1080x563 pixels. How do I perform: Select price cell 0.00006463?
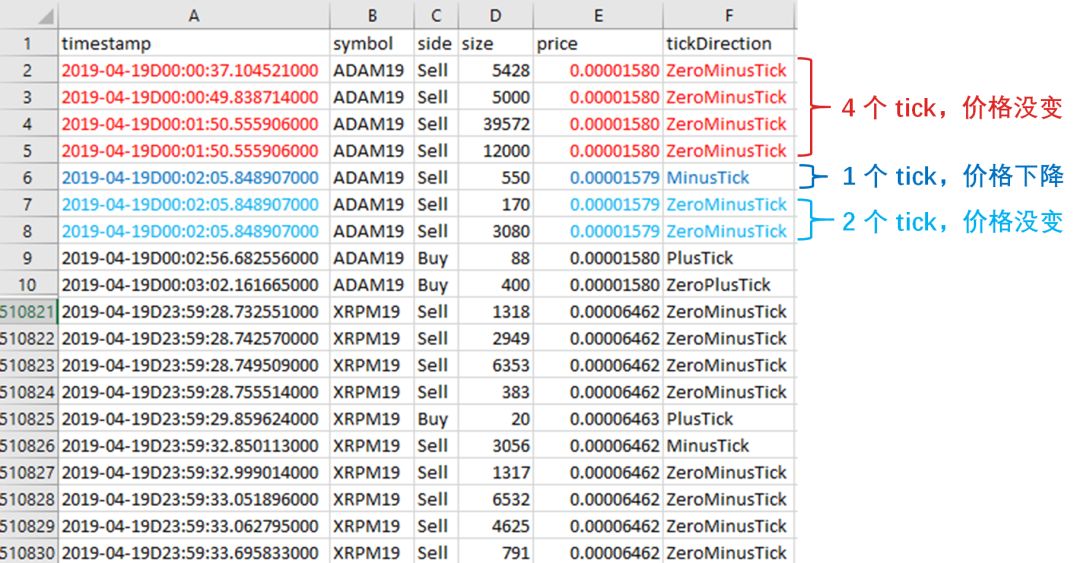(x=598, y=419)
